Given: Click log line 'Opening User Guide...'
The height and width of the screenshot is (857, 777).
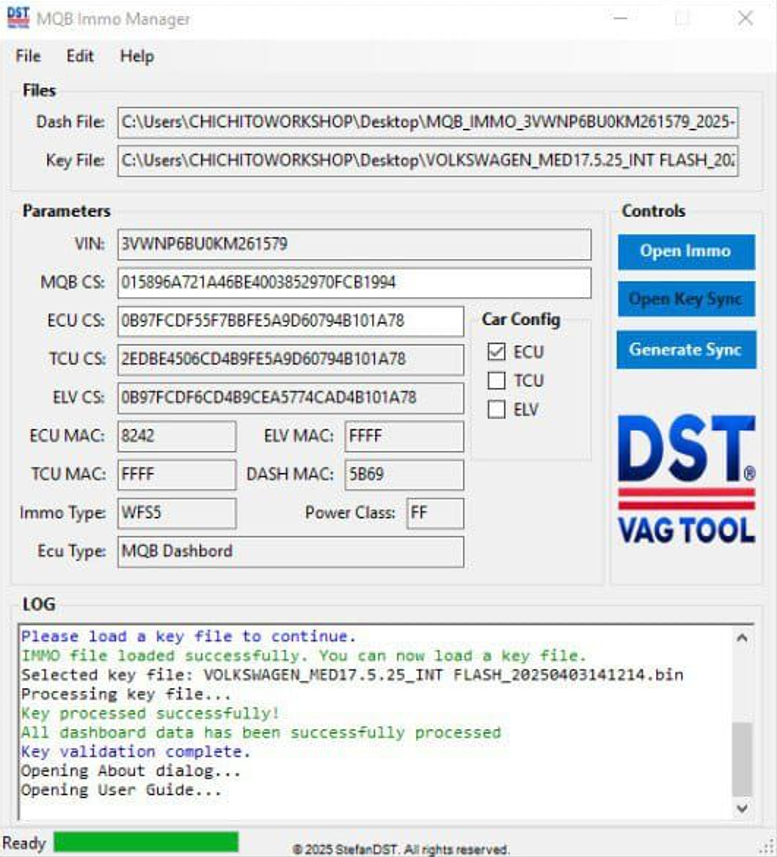Looking at the screenshot, I should coord(121,790).
